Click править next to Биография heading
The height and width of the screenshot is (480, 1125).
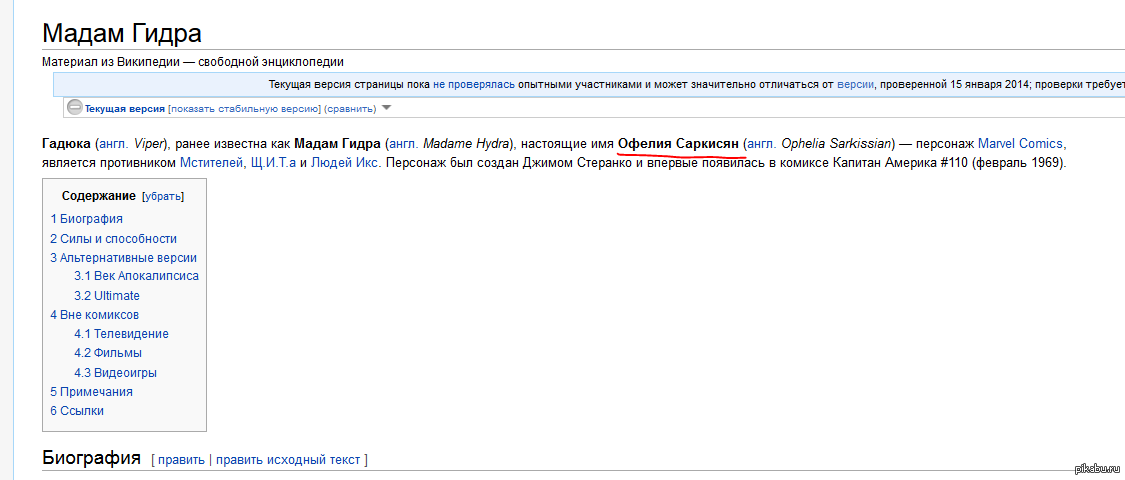[x=182, y=460]
